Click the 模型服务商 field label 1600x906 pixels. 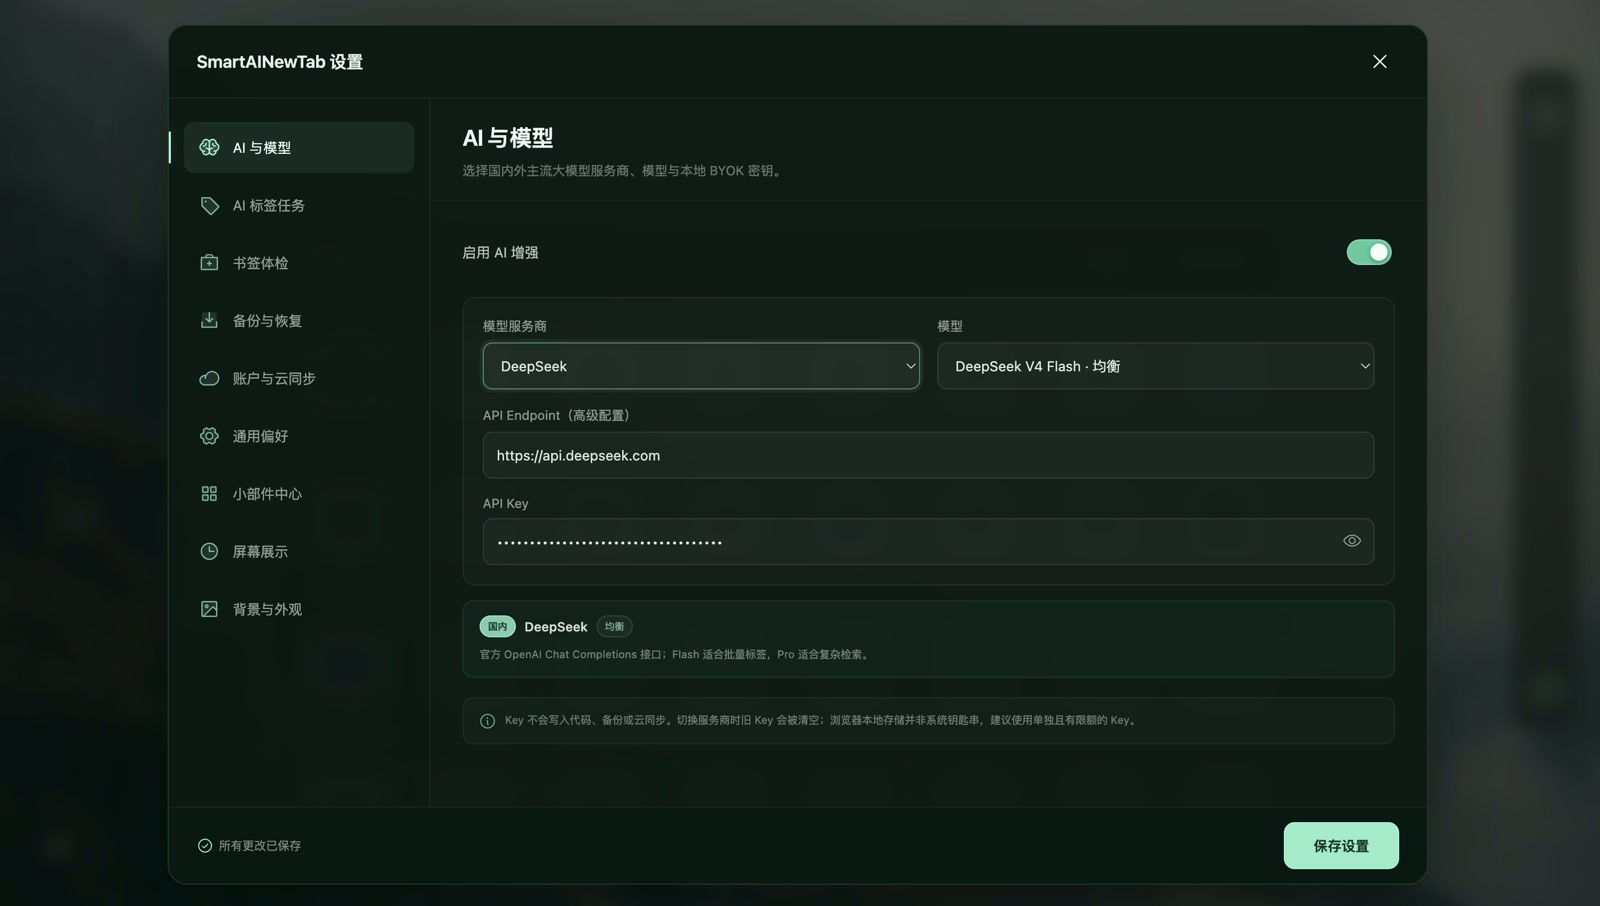[x=515, y=326]
